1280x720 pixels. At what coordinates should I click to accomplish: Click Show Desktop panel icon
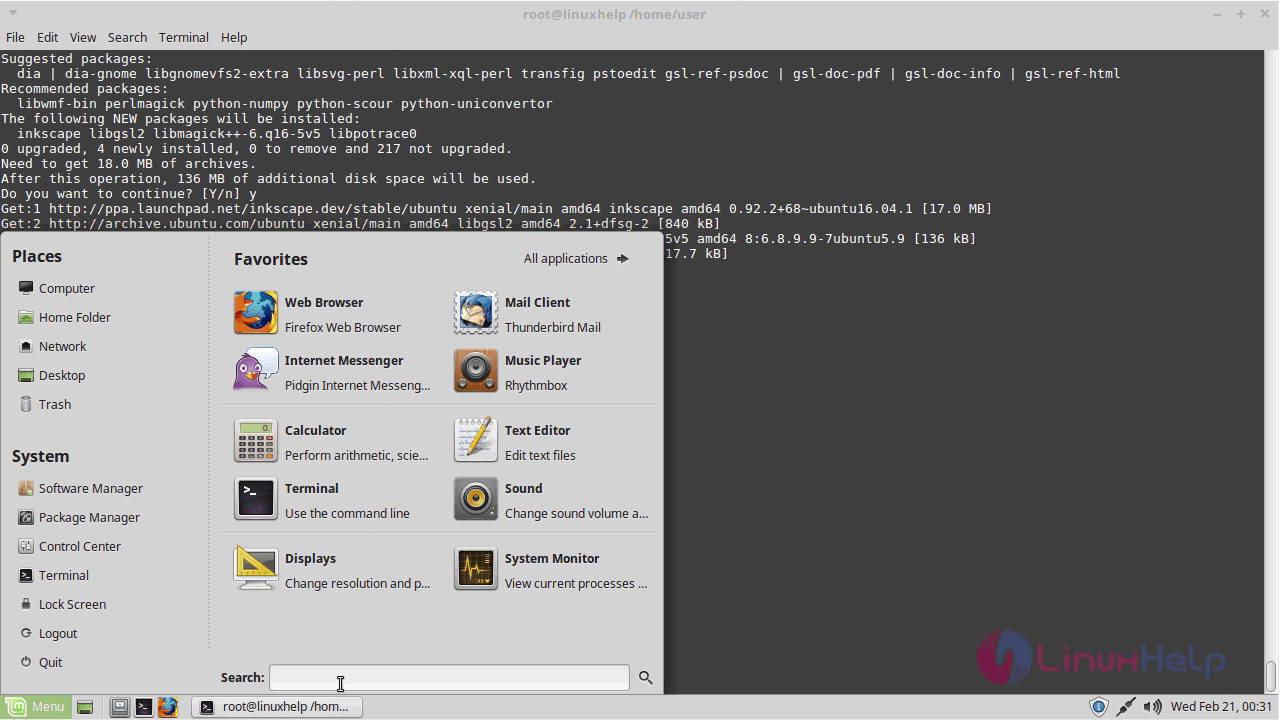tap(85, 707)
